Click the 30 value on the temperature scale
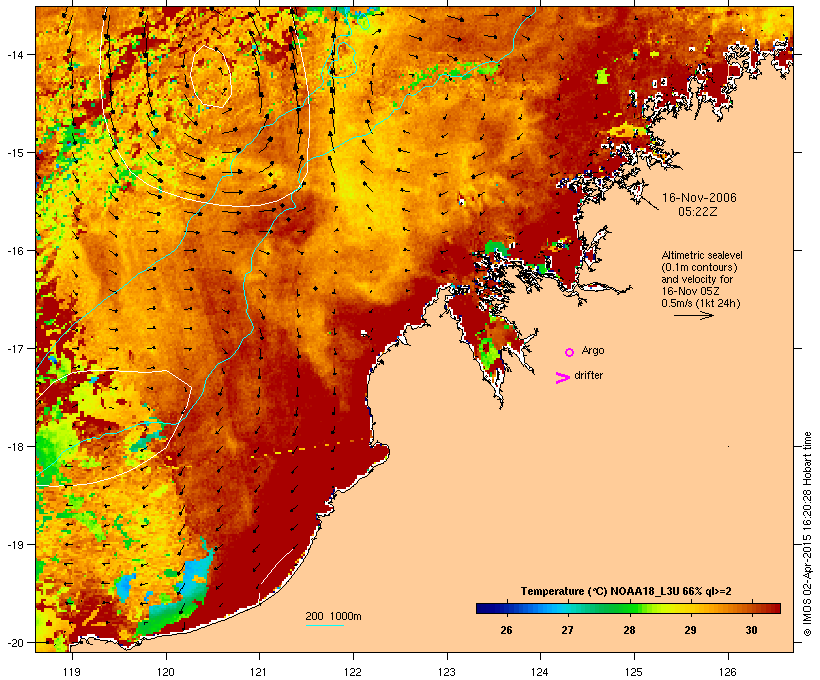The height and width of the screenshot is (680, 820). pyautogui.click(x=751, y=630)
